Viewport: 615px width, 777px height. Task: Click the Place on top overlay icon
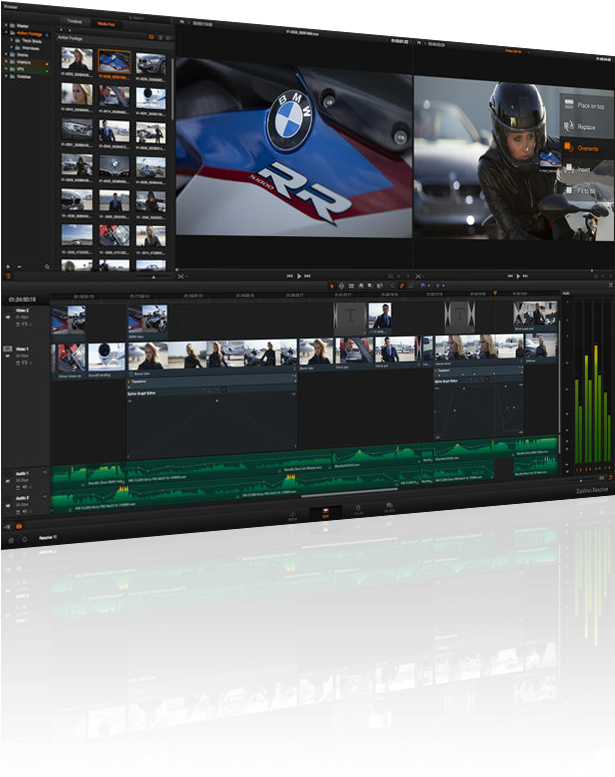[x=569, y=104]
